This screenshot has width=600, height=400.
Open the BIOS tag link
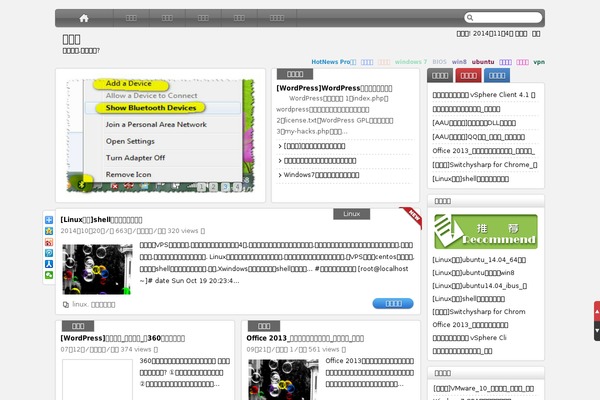click(x=439, y=62)
